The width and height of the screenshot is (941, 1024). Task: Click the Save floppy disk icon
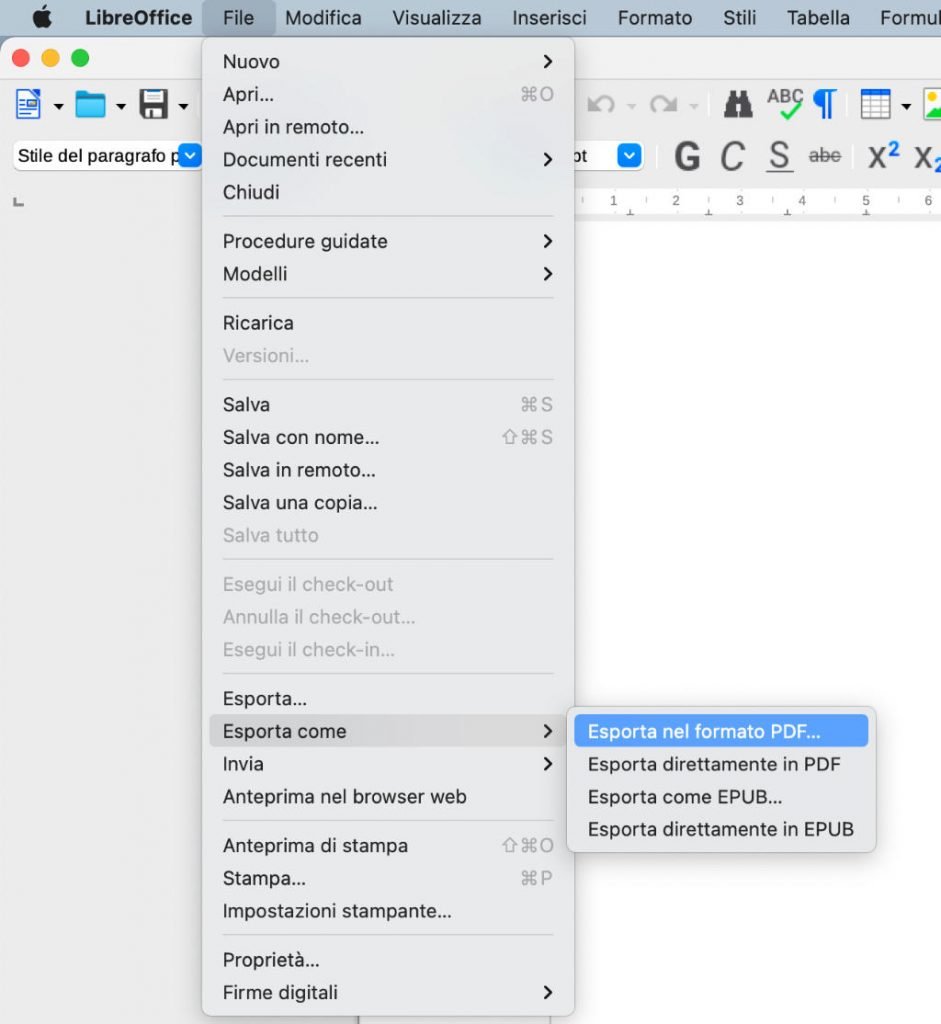(153, 104)
